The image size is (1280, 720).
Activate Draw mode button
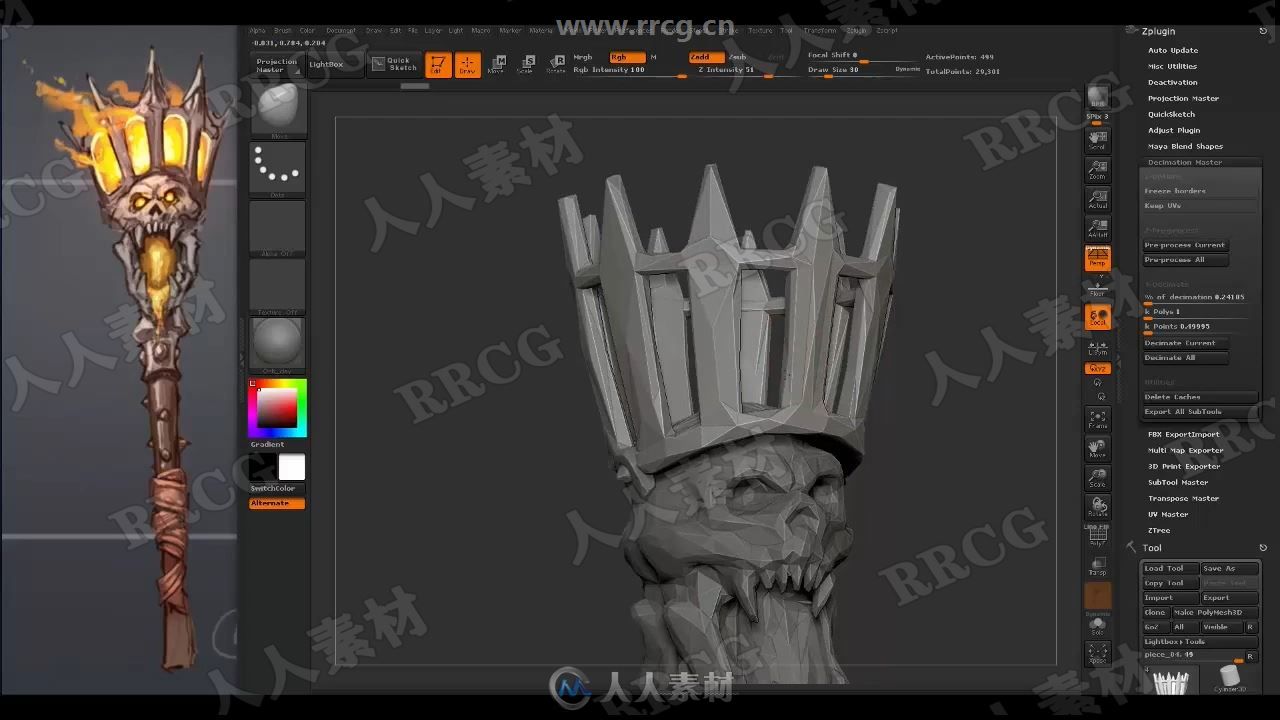tap(467, 65)
